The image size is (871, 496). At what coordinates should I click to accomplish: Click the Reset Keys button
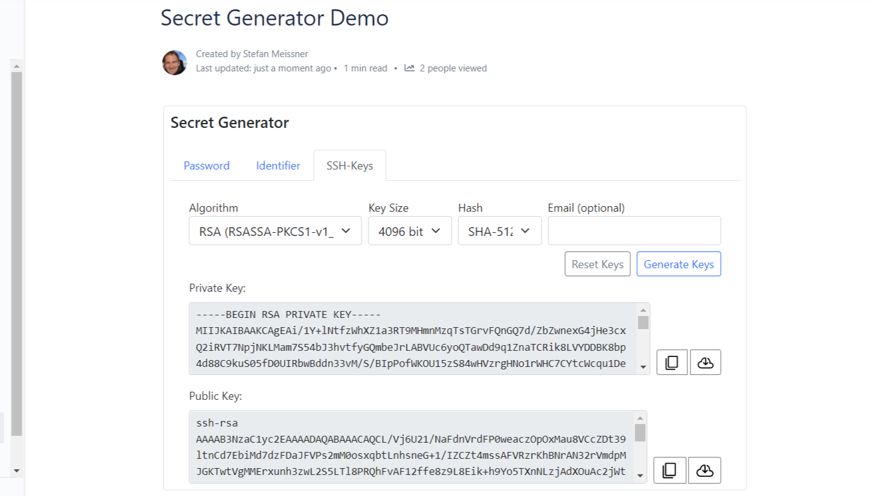tap(597, 264)
